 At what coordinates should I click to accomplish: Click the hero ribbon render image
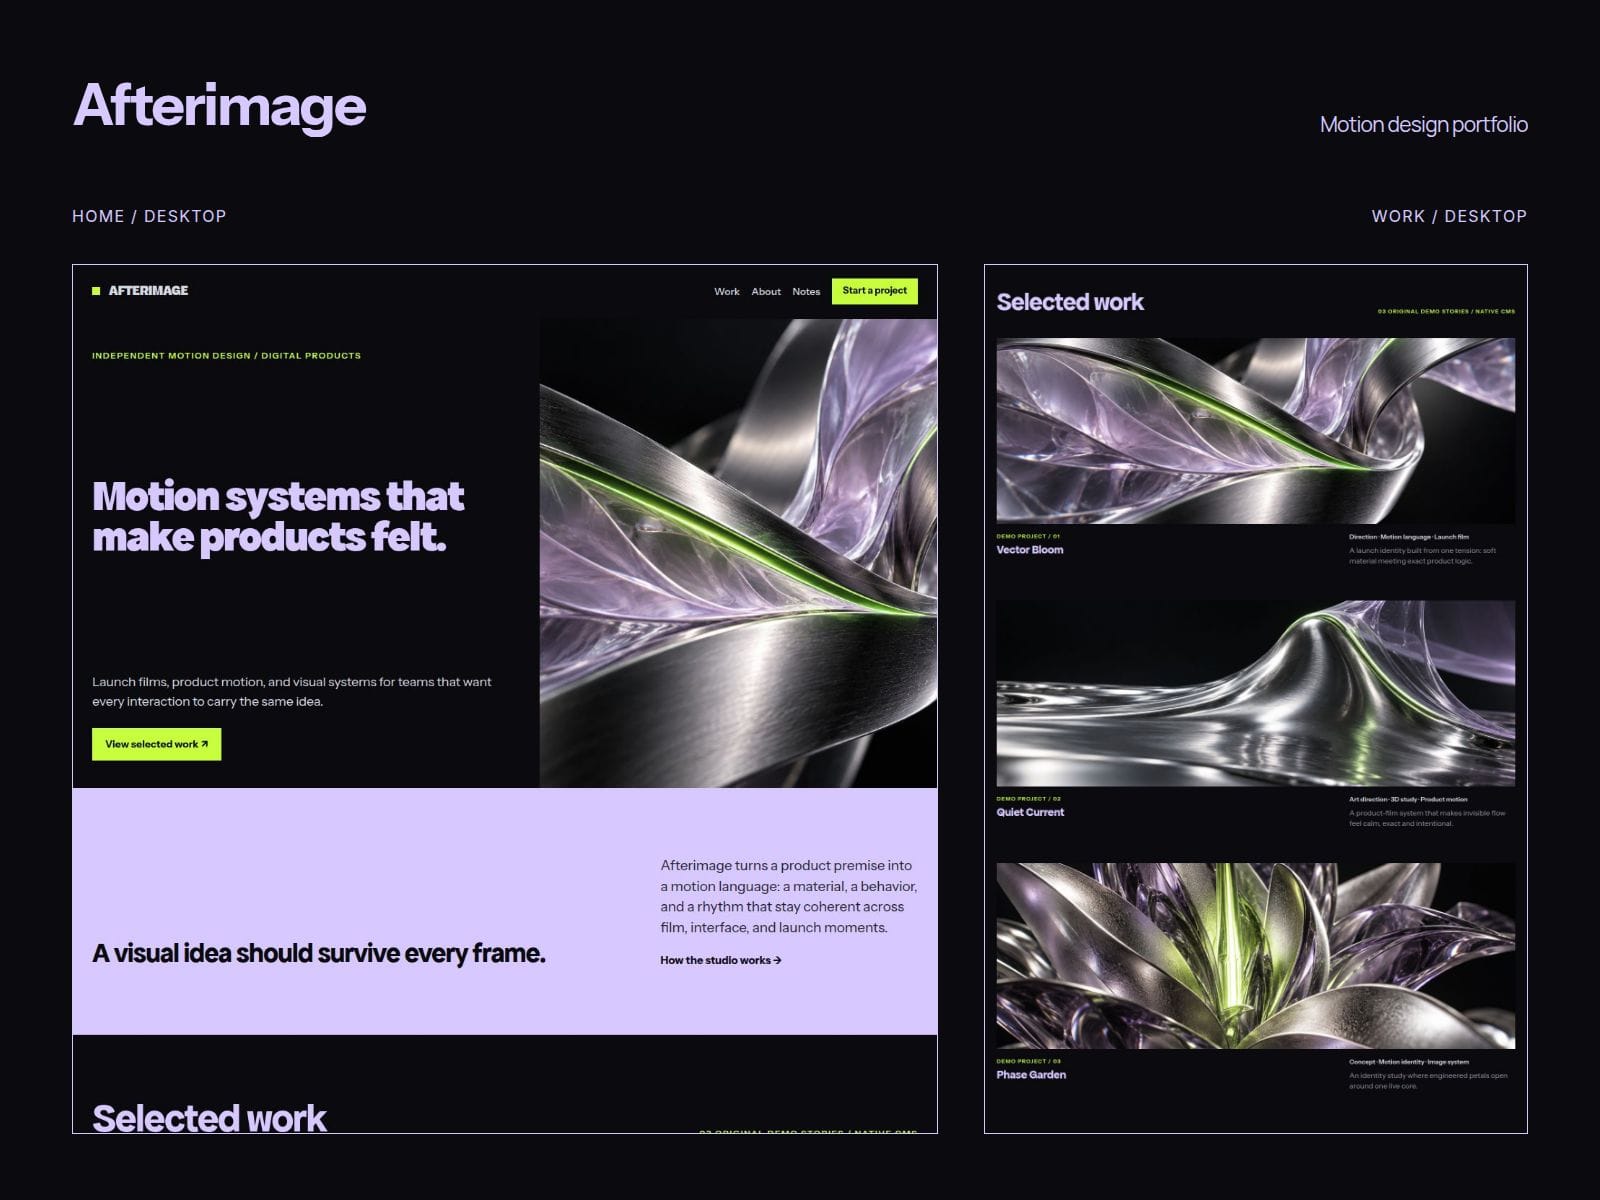[x=738, y=553]
